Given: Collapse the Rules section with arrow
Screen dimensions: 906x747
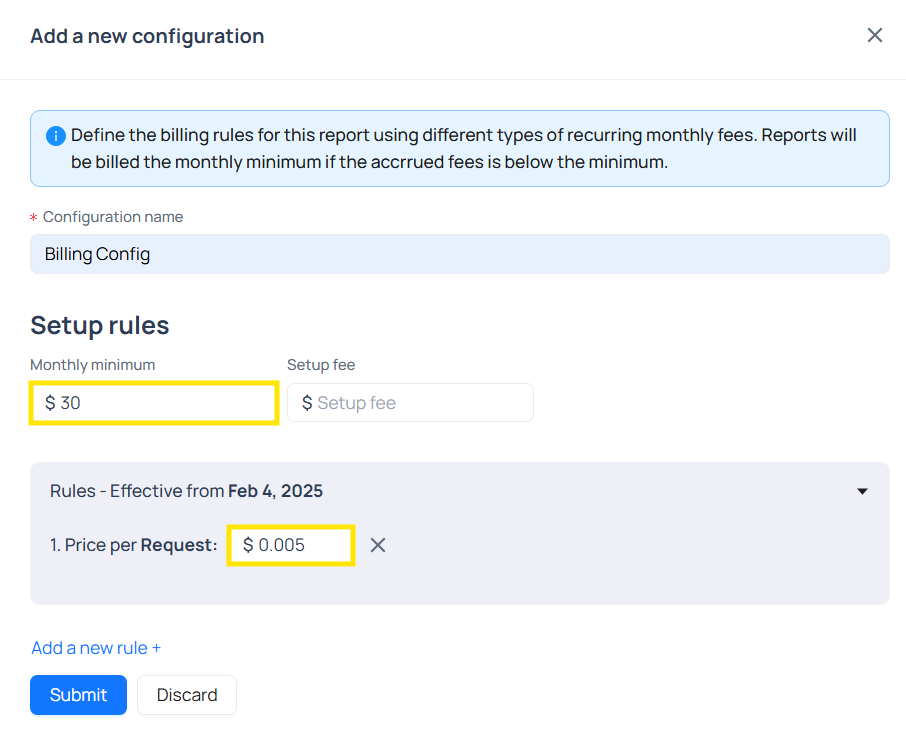Looking at the screenshot, I should coord(862,491).
